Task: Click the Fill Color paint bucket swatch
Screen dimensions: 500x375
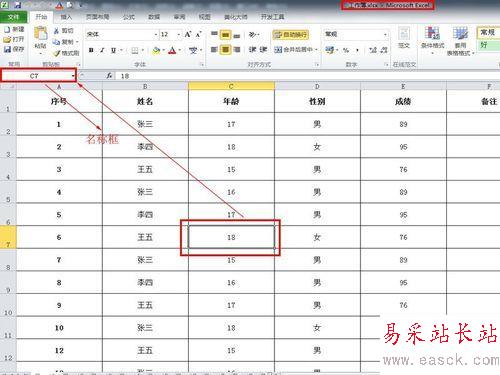Action: [x=156, y=50]
